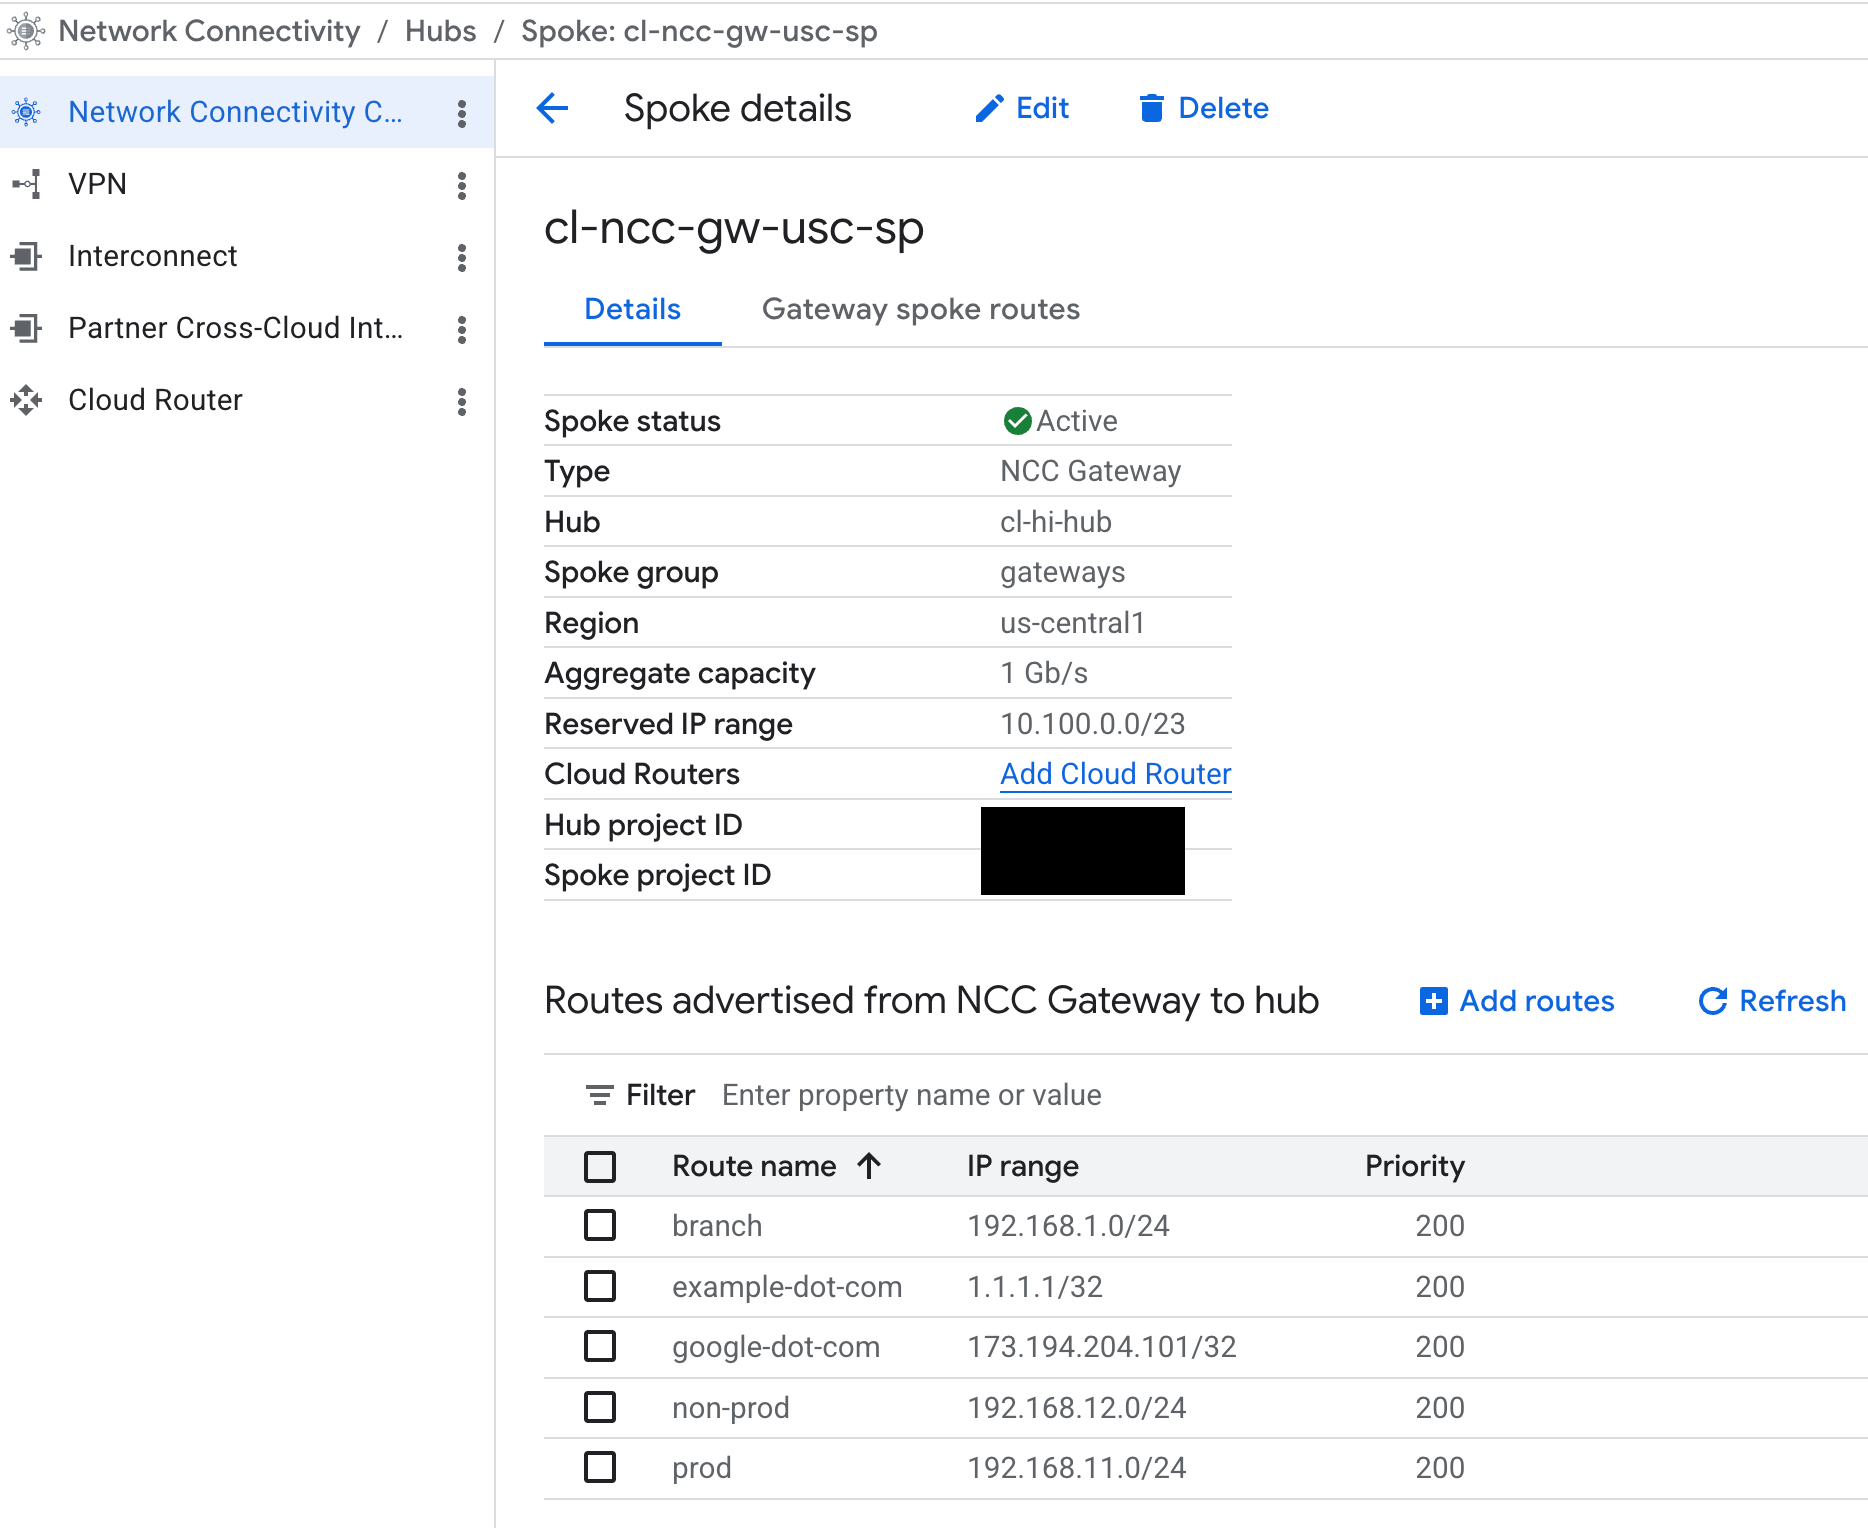Screen dimensions: 1868x1528
Task: Open Partner Cross-Cloud Interconnect three-dot menu
Action: (462, 329)
